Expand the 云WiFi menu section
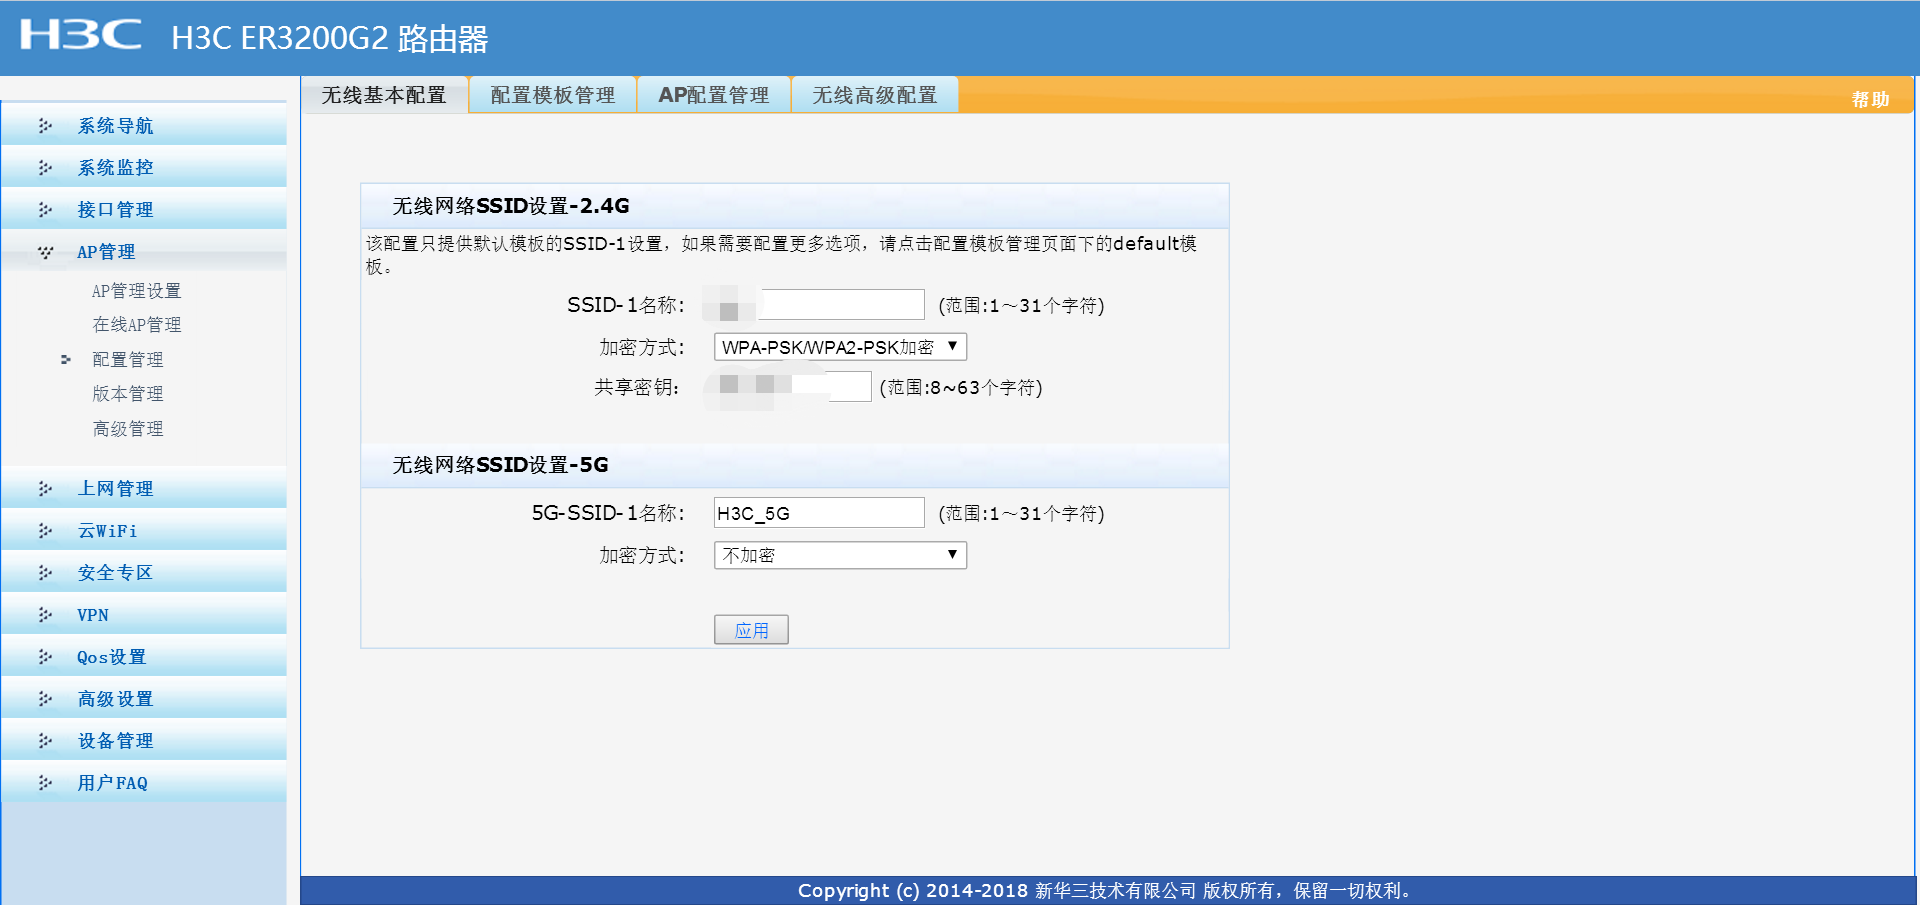This screenshot has height=905, width=1920. pos(144,531)
